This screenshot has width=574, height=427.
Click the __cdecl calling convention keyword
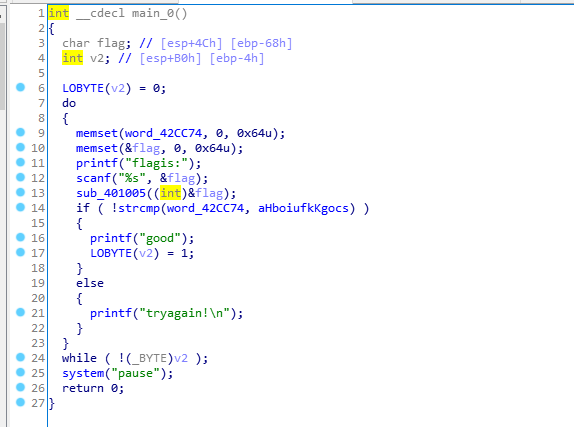(100, 14)
